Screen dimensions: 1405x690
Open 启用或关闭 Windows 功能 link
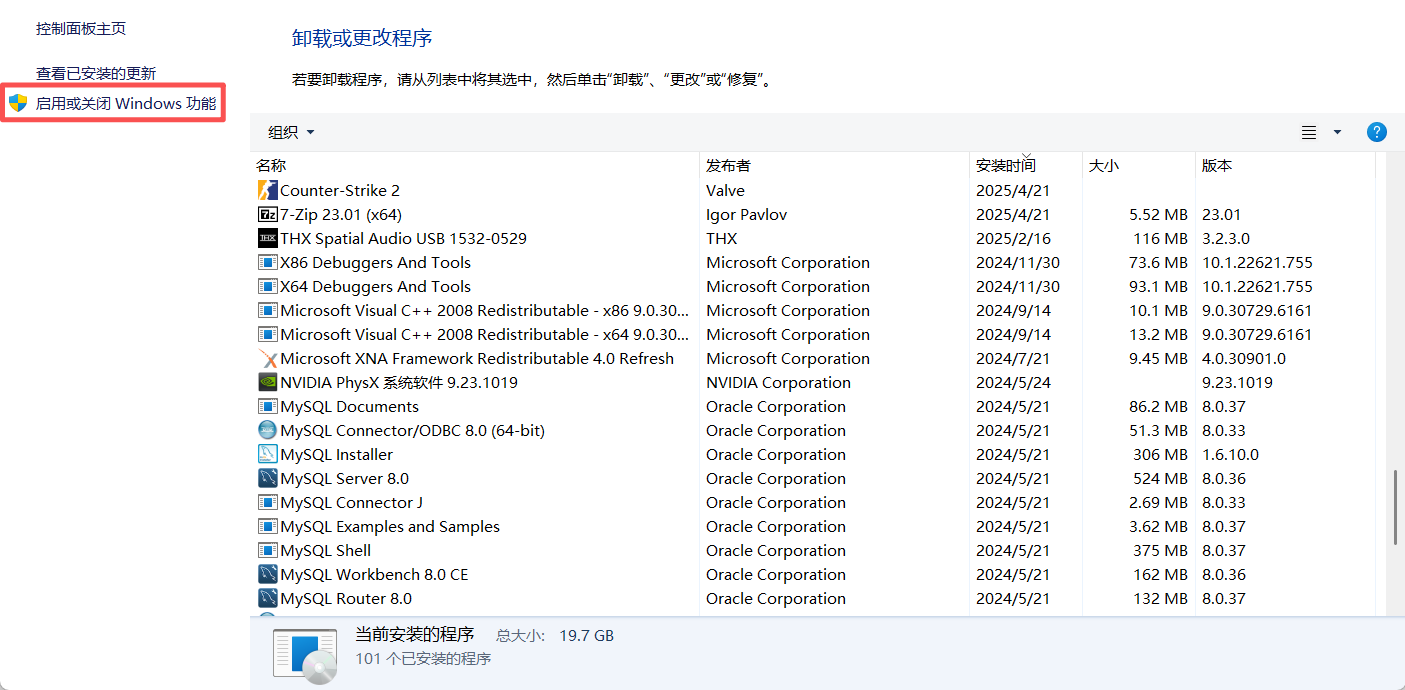pos(126,103)
